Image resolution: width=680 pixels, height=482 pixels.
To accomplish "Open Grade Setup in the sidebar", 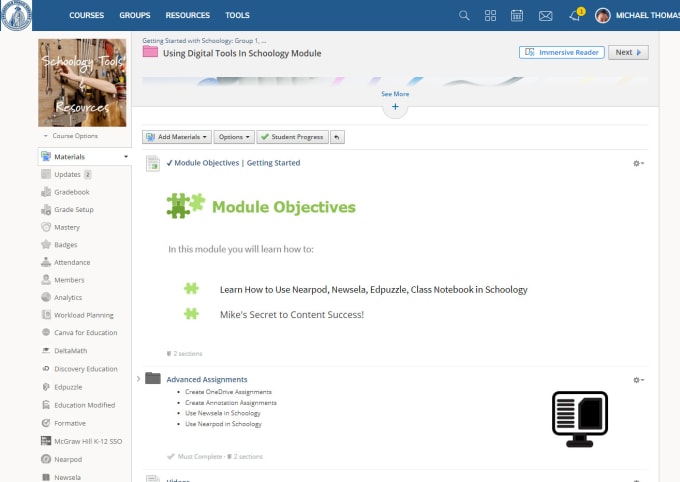I will pos(73,210).
